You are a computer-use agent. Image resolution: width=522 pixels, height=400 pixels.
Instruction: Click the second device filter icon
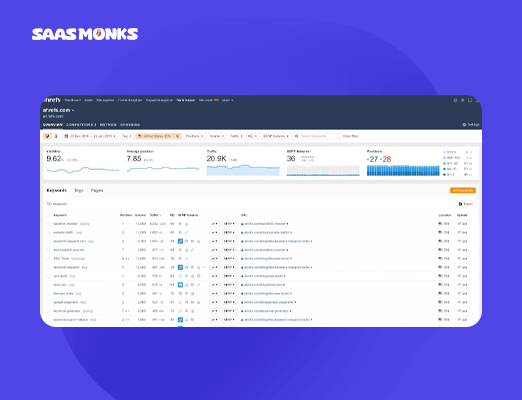click(x=56, y=136)
